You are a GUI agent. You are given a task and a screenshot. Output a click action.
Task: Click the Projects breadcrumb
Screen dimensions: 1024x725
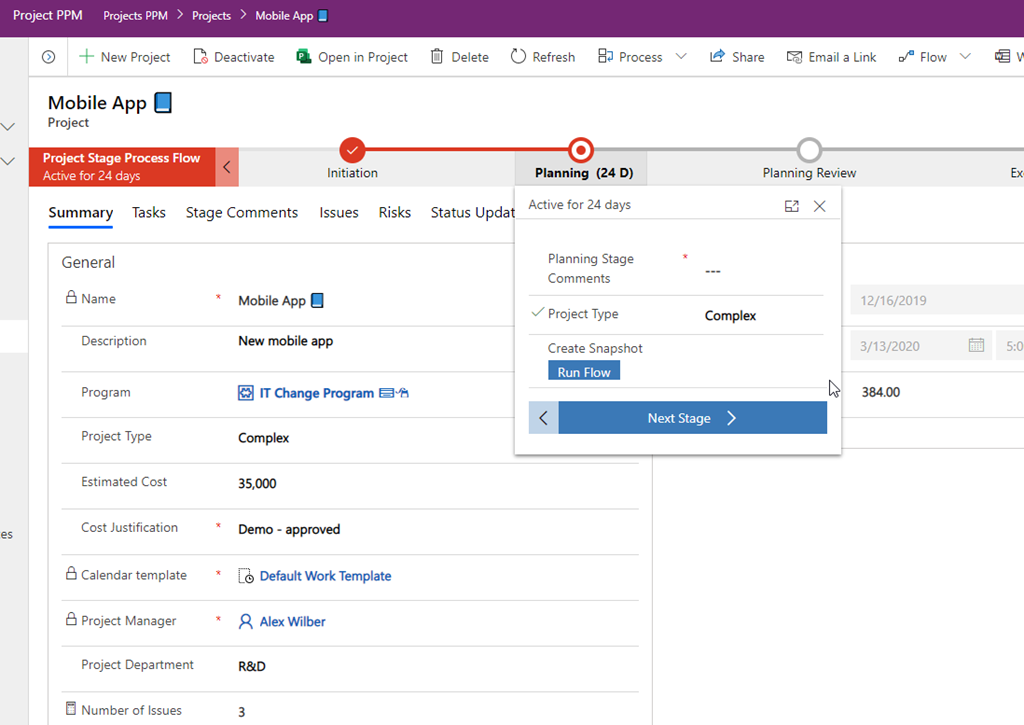[211, 16]
